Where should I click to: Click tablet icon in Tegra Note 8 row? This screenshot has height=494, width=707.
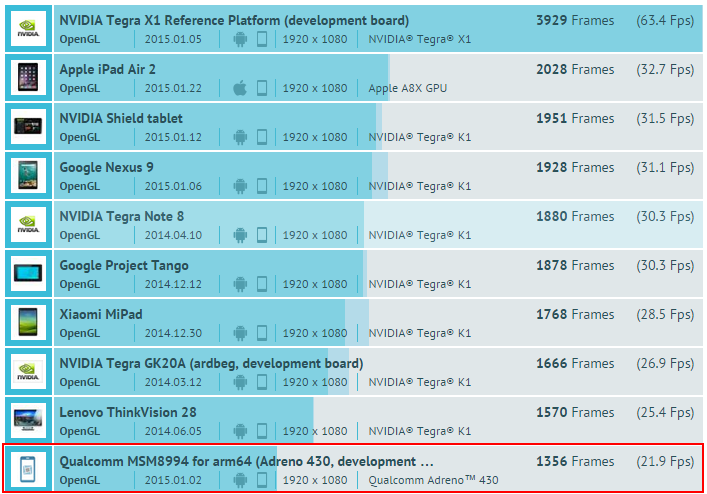click(x=262, y=235)
